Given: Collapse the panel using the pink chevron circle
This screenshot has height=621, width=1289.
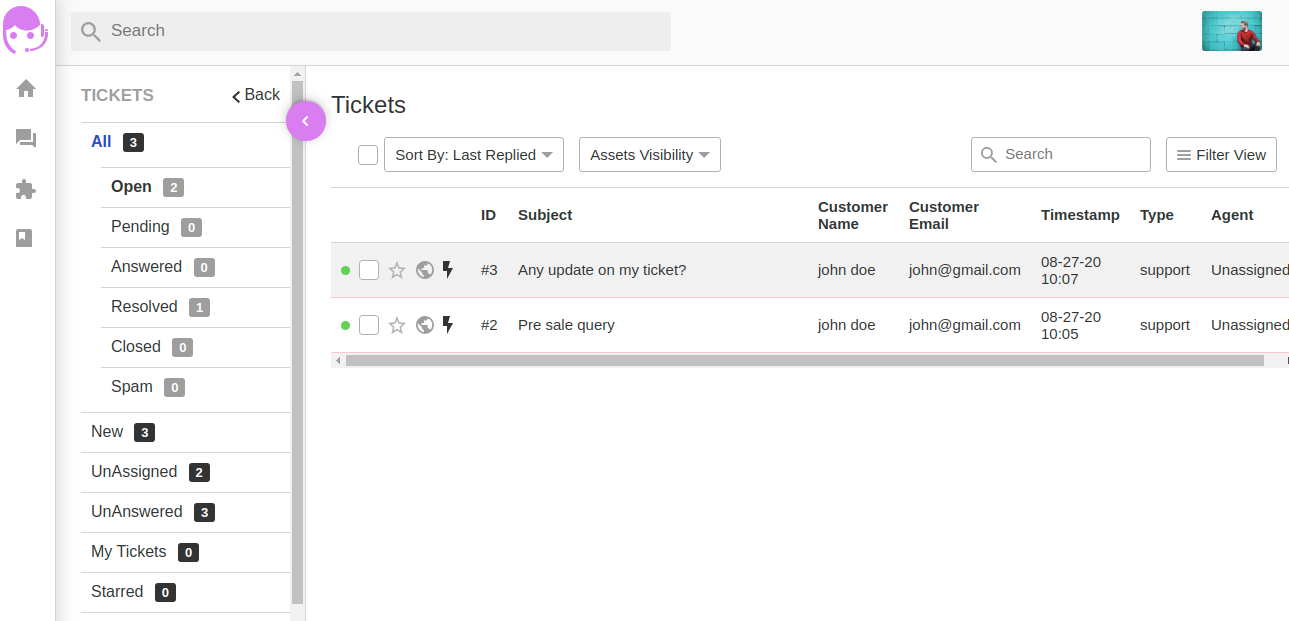Looking at the screenshot, I should coord(306,120).
